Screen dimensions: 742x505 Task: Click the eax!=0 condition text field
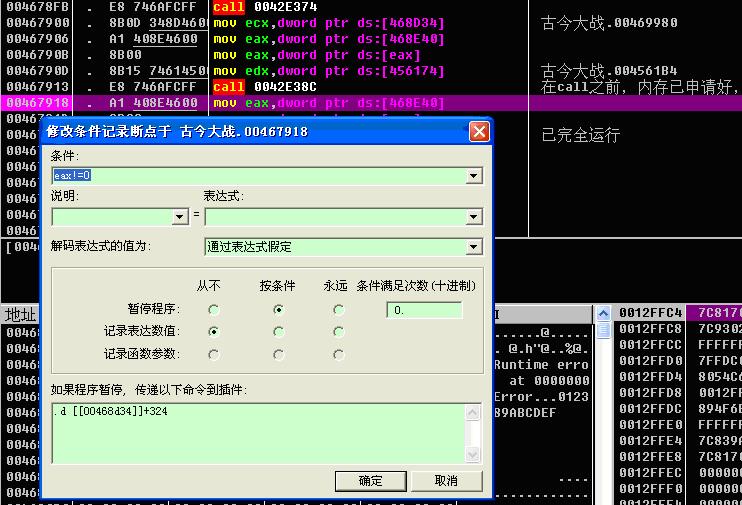coord(258,176)
